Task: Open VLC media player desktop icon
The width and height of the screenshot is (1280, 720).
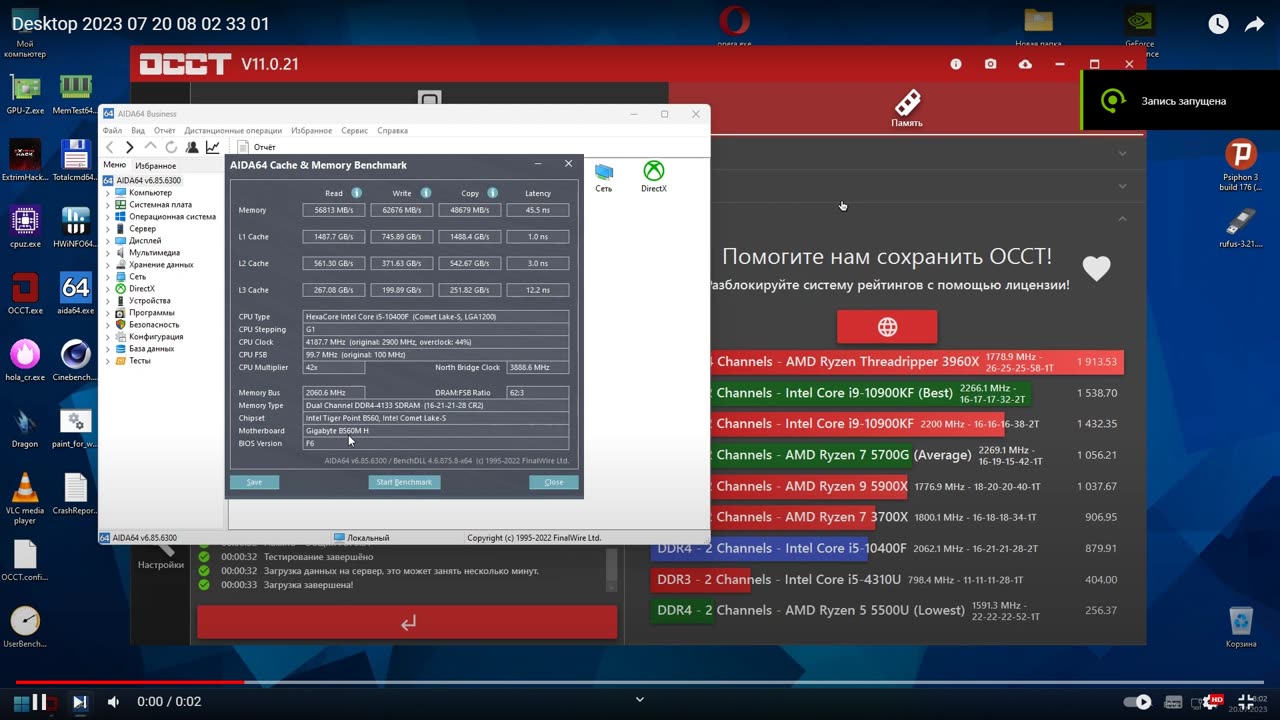Action: [x=25, y=498]
